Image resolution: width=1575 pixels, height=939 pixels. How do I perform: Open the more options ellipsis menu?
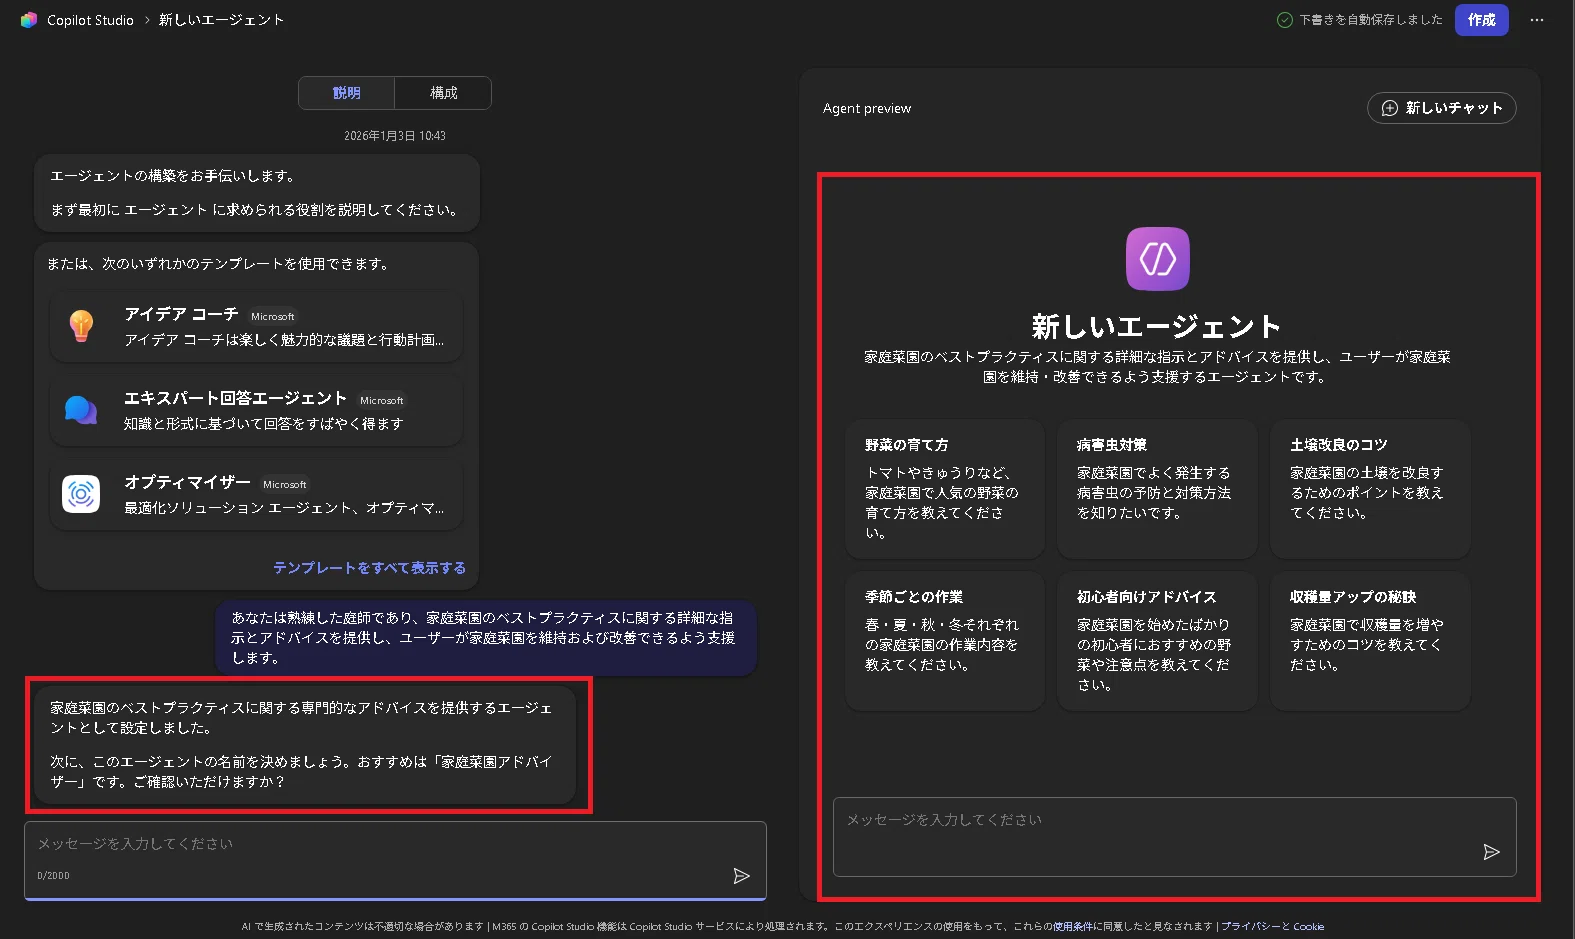(x=1537, y=20)
